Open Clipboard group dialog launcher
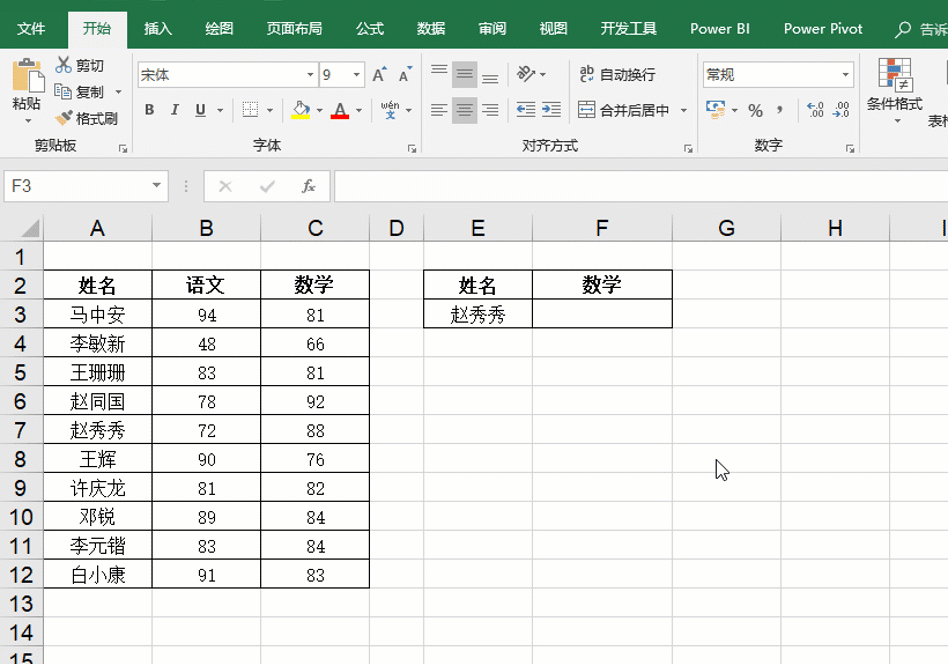948x664 pixels. pos(123,148)
